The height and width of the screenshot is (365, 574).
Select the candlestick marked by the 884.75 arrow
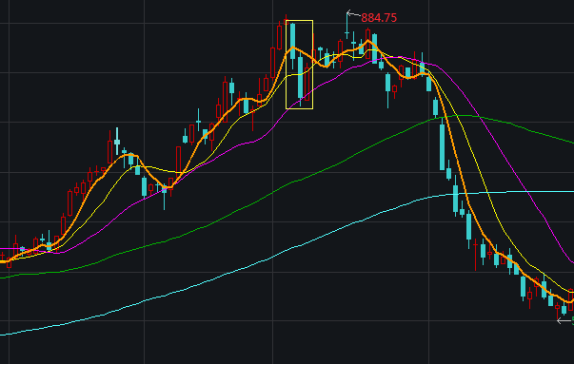coord(347,26)
